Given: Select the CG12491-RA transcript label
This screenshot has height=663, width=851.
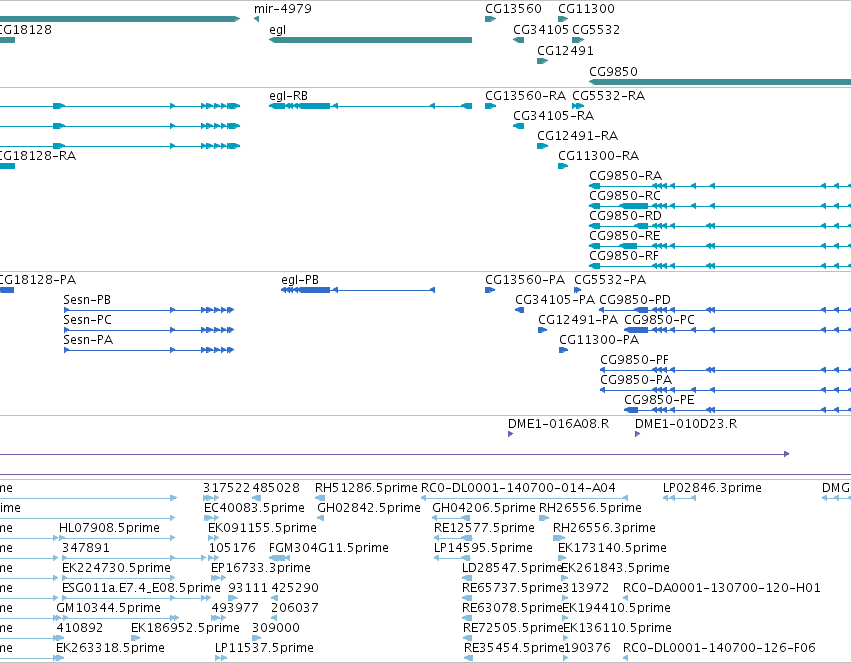Looking at the screenshot, I should point(577,136).
